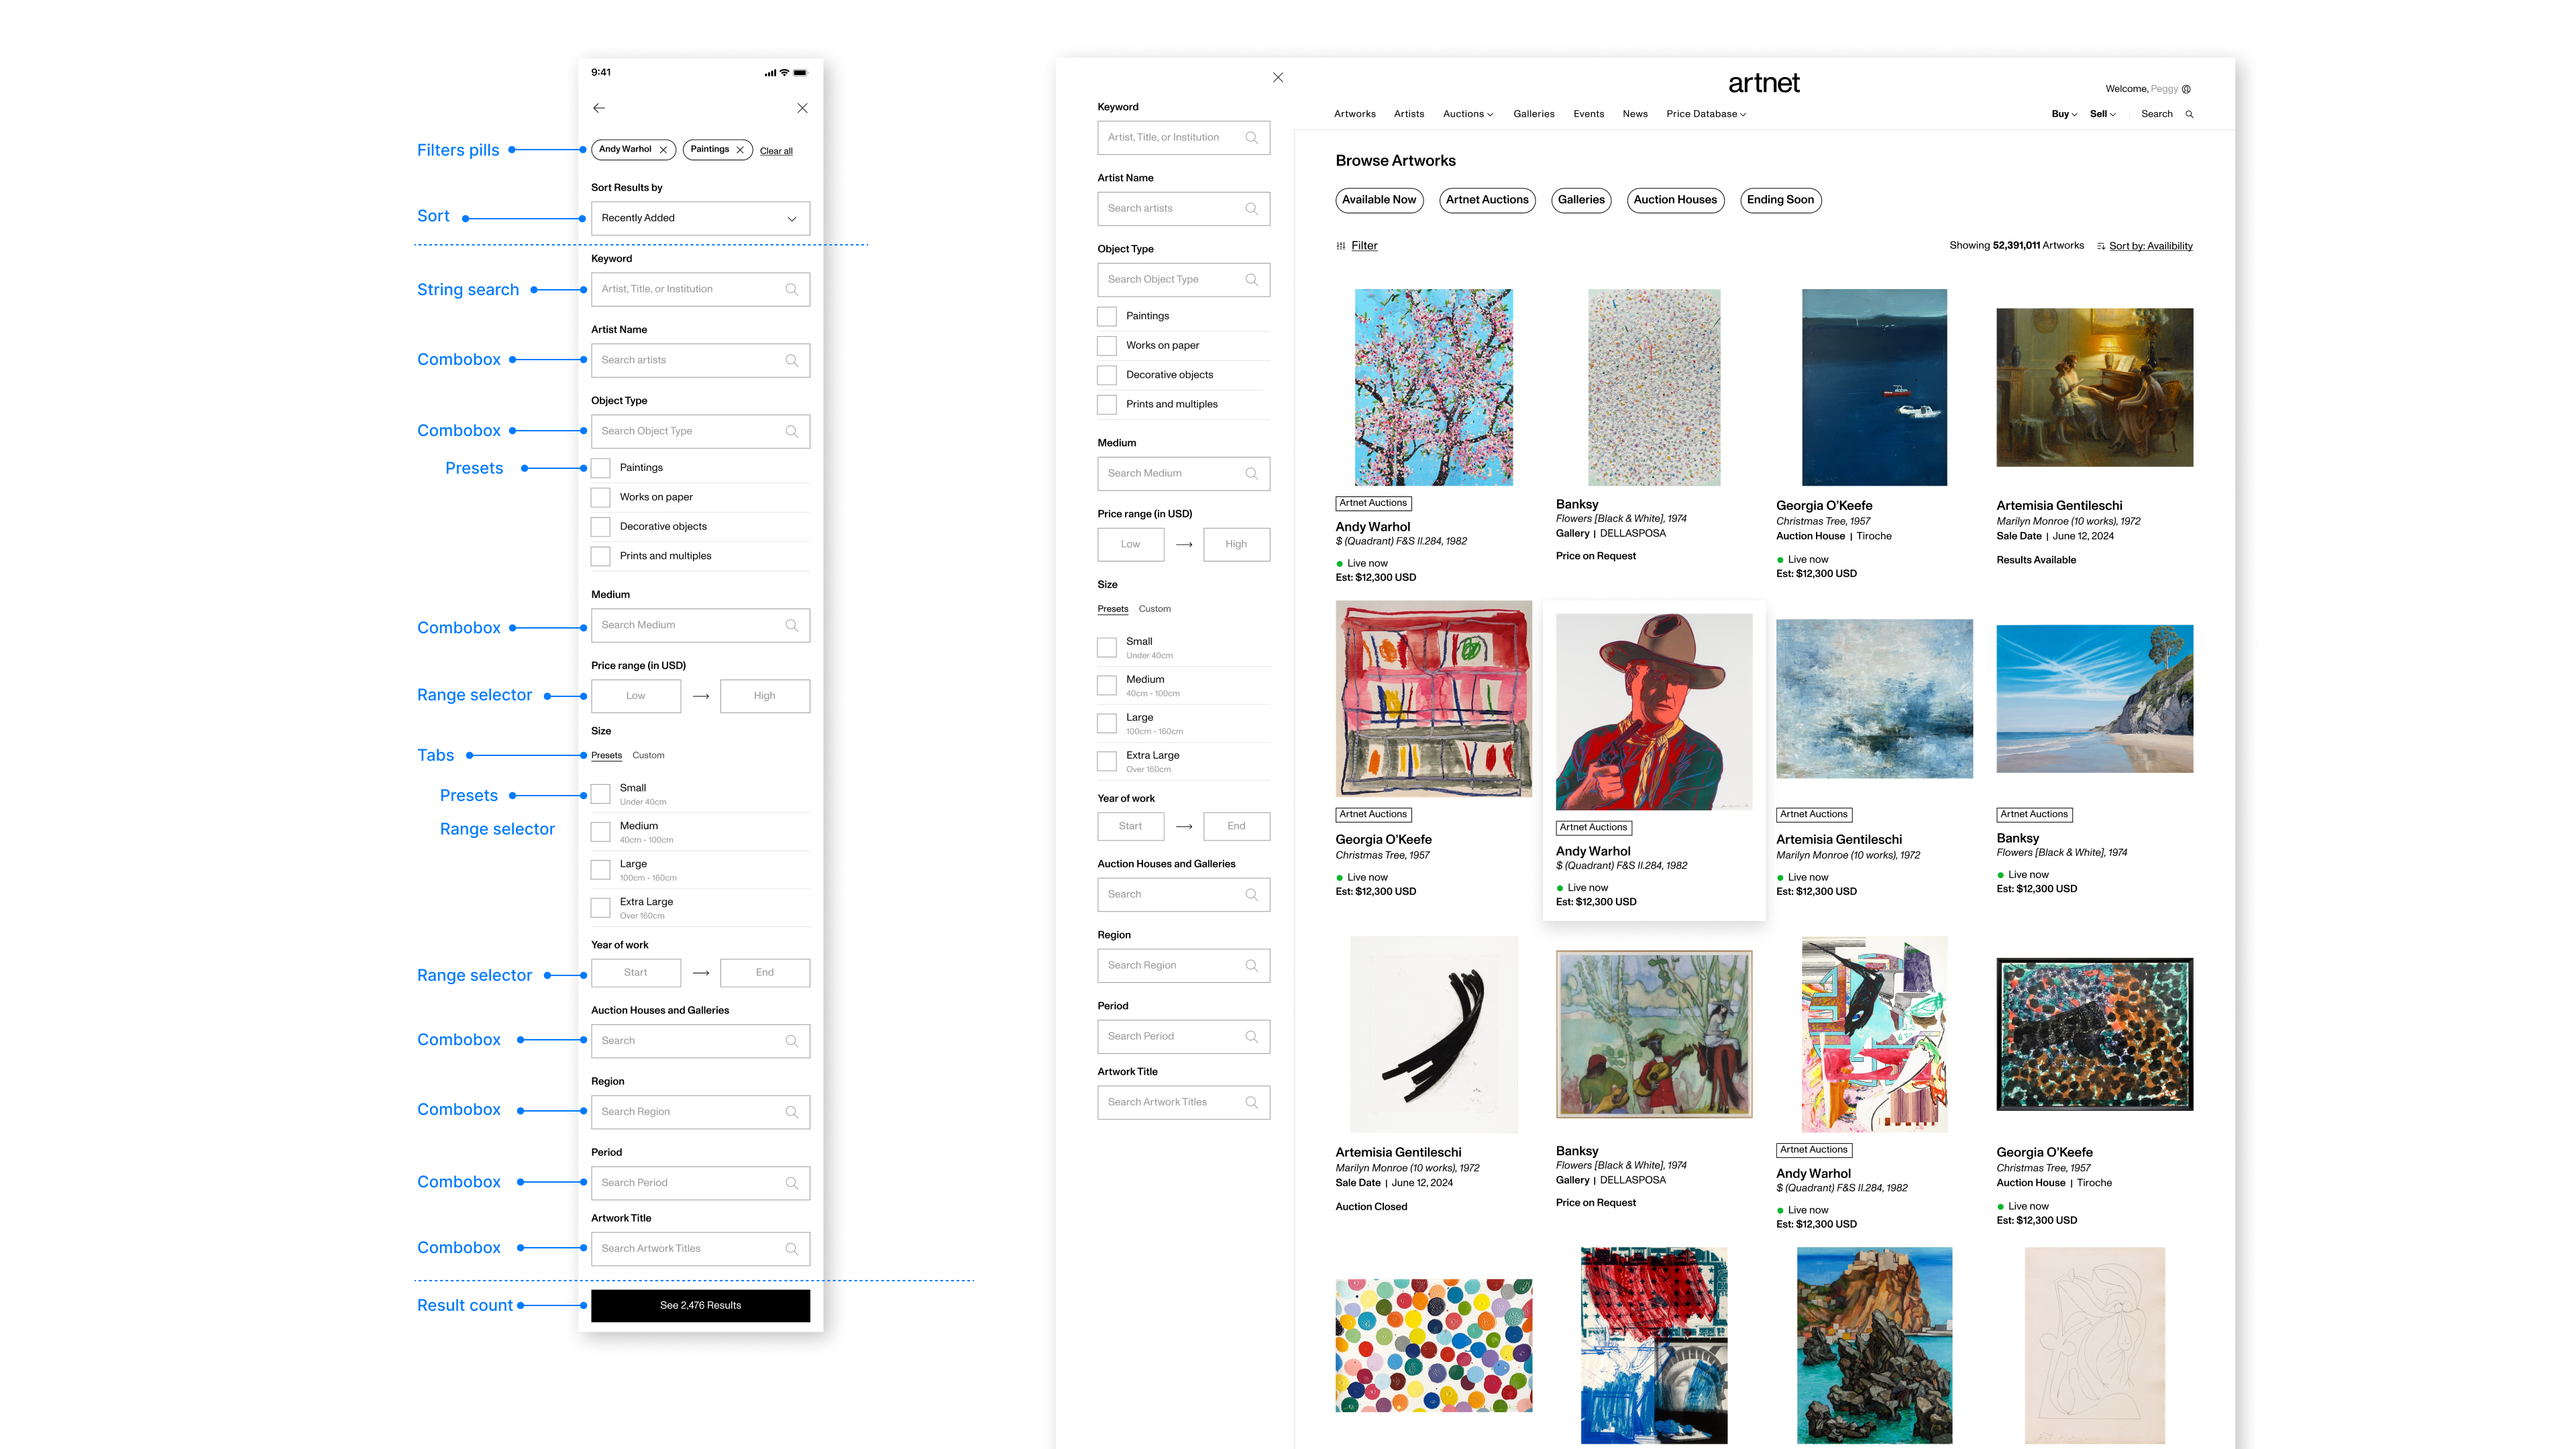The image size is (2576, 1449).
Task: Check Works on paper in mobile panel
Action: coord(601,497)
